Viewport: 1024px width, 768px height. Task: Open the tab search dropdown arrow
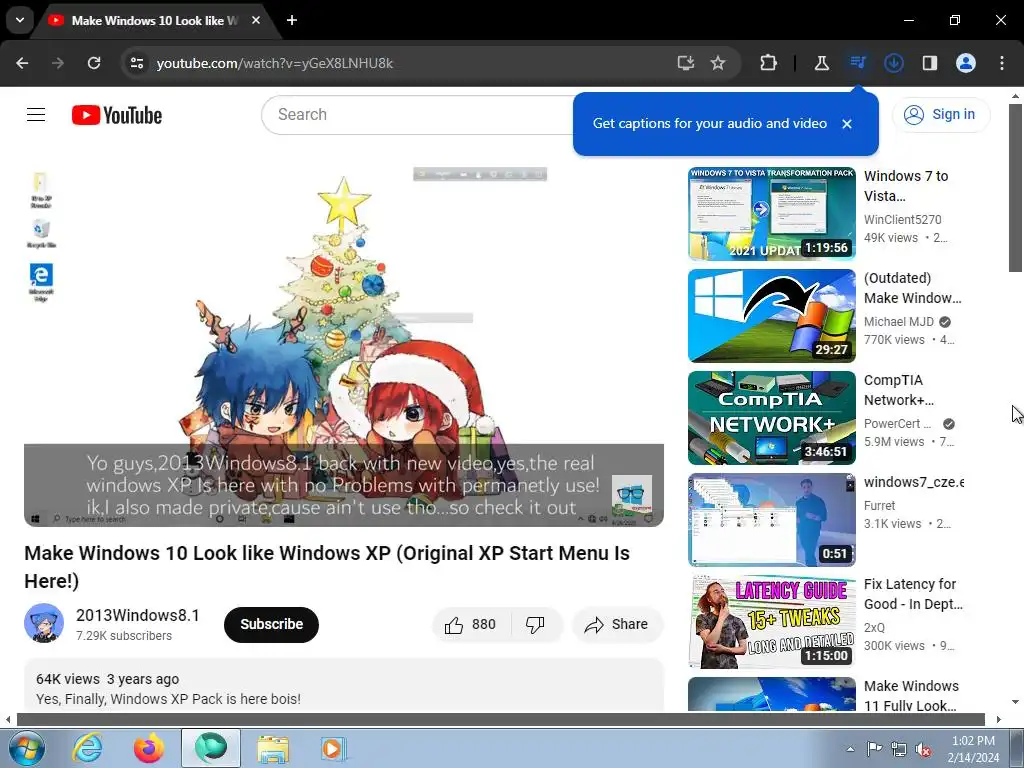click(x=20, y=20)
